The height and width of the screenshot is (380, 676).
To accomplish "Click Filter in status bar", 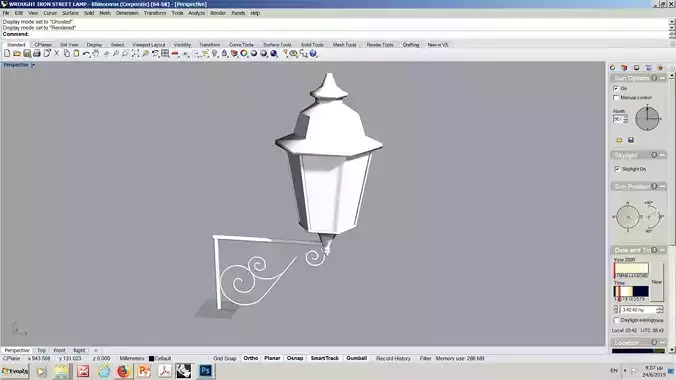I will [426, 358].
